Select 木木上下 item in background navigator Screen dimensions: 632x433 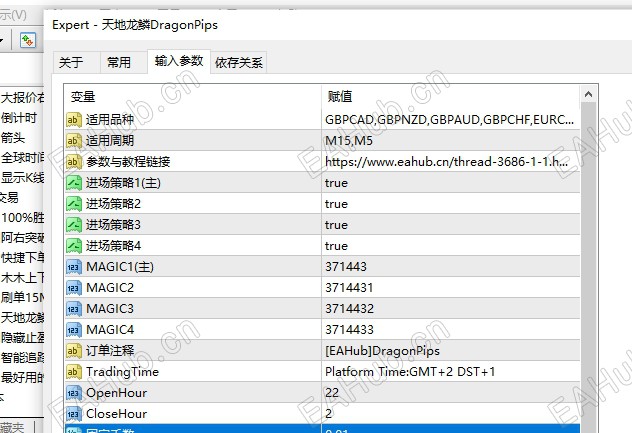click(x=23, y=278)
